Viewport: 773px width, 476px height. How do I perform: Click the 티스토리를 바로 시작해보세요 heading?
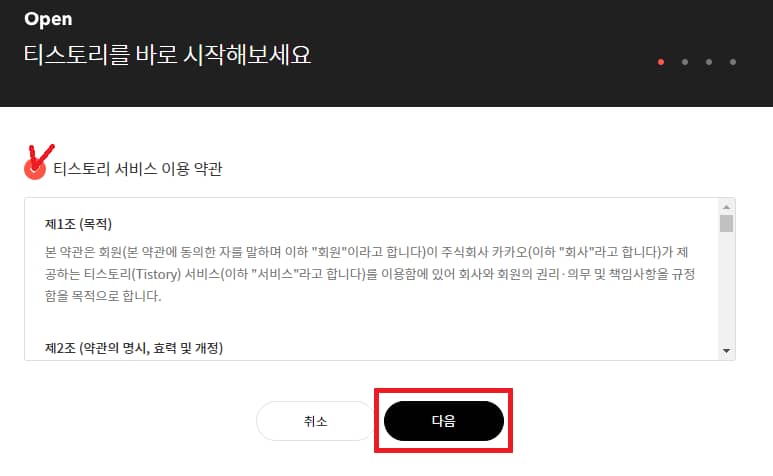[168, 54]
